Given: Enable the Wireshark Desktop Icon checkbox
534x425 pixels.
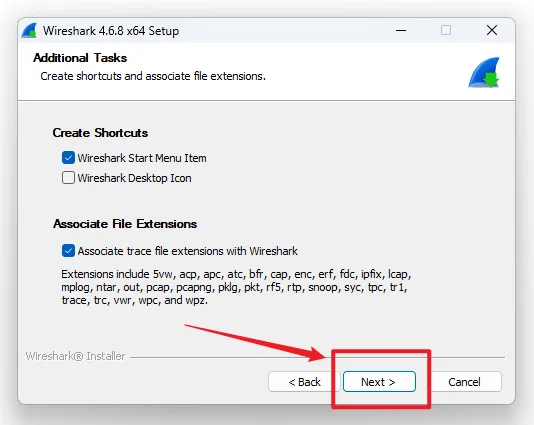Looking at the screenshot, I should (68, 178).
